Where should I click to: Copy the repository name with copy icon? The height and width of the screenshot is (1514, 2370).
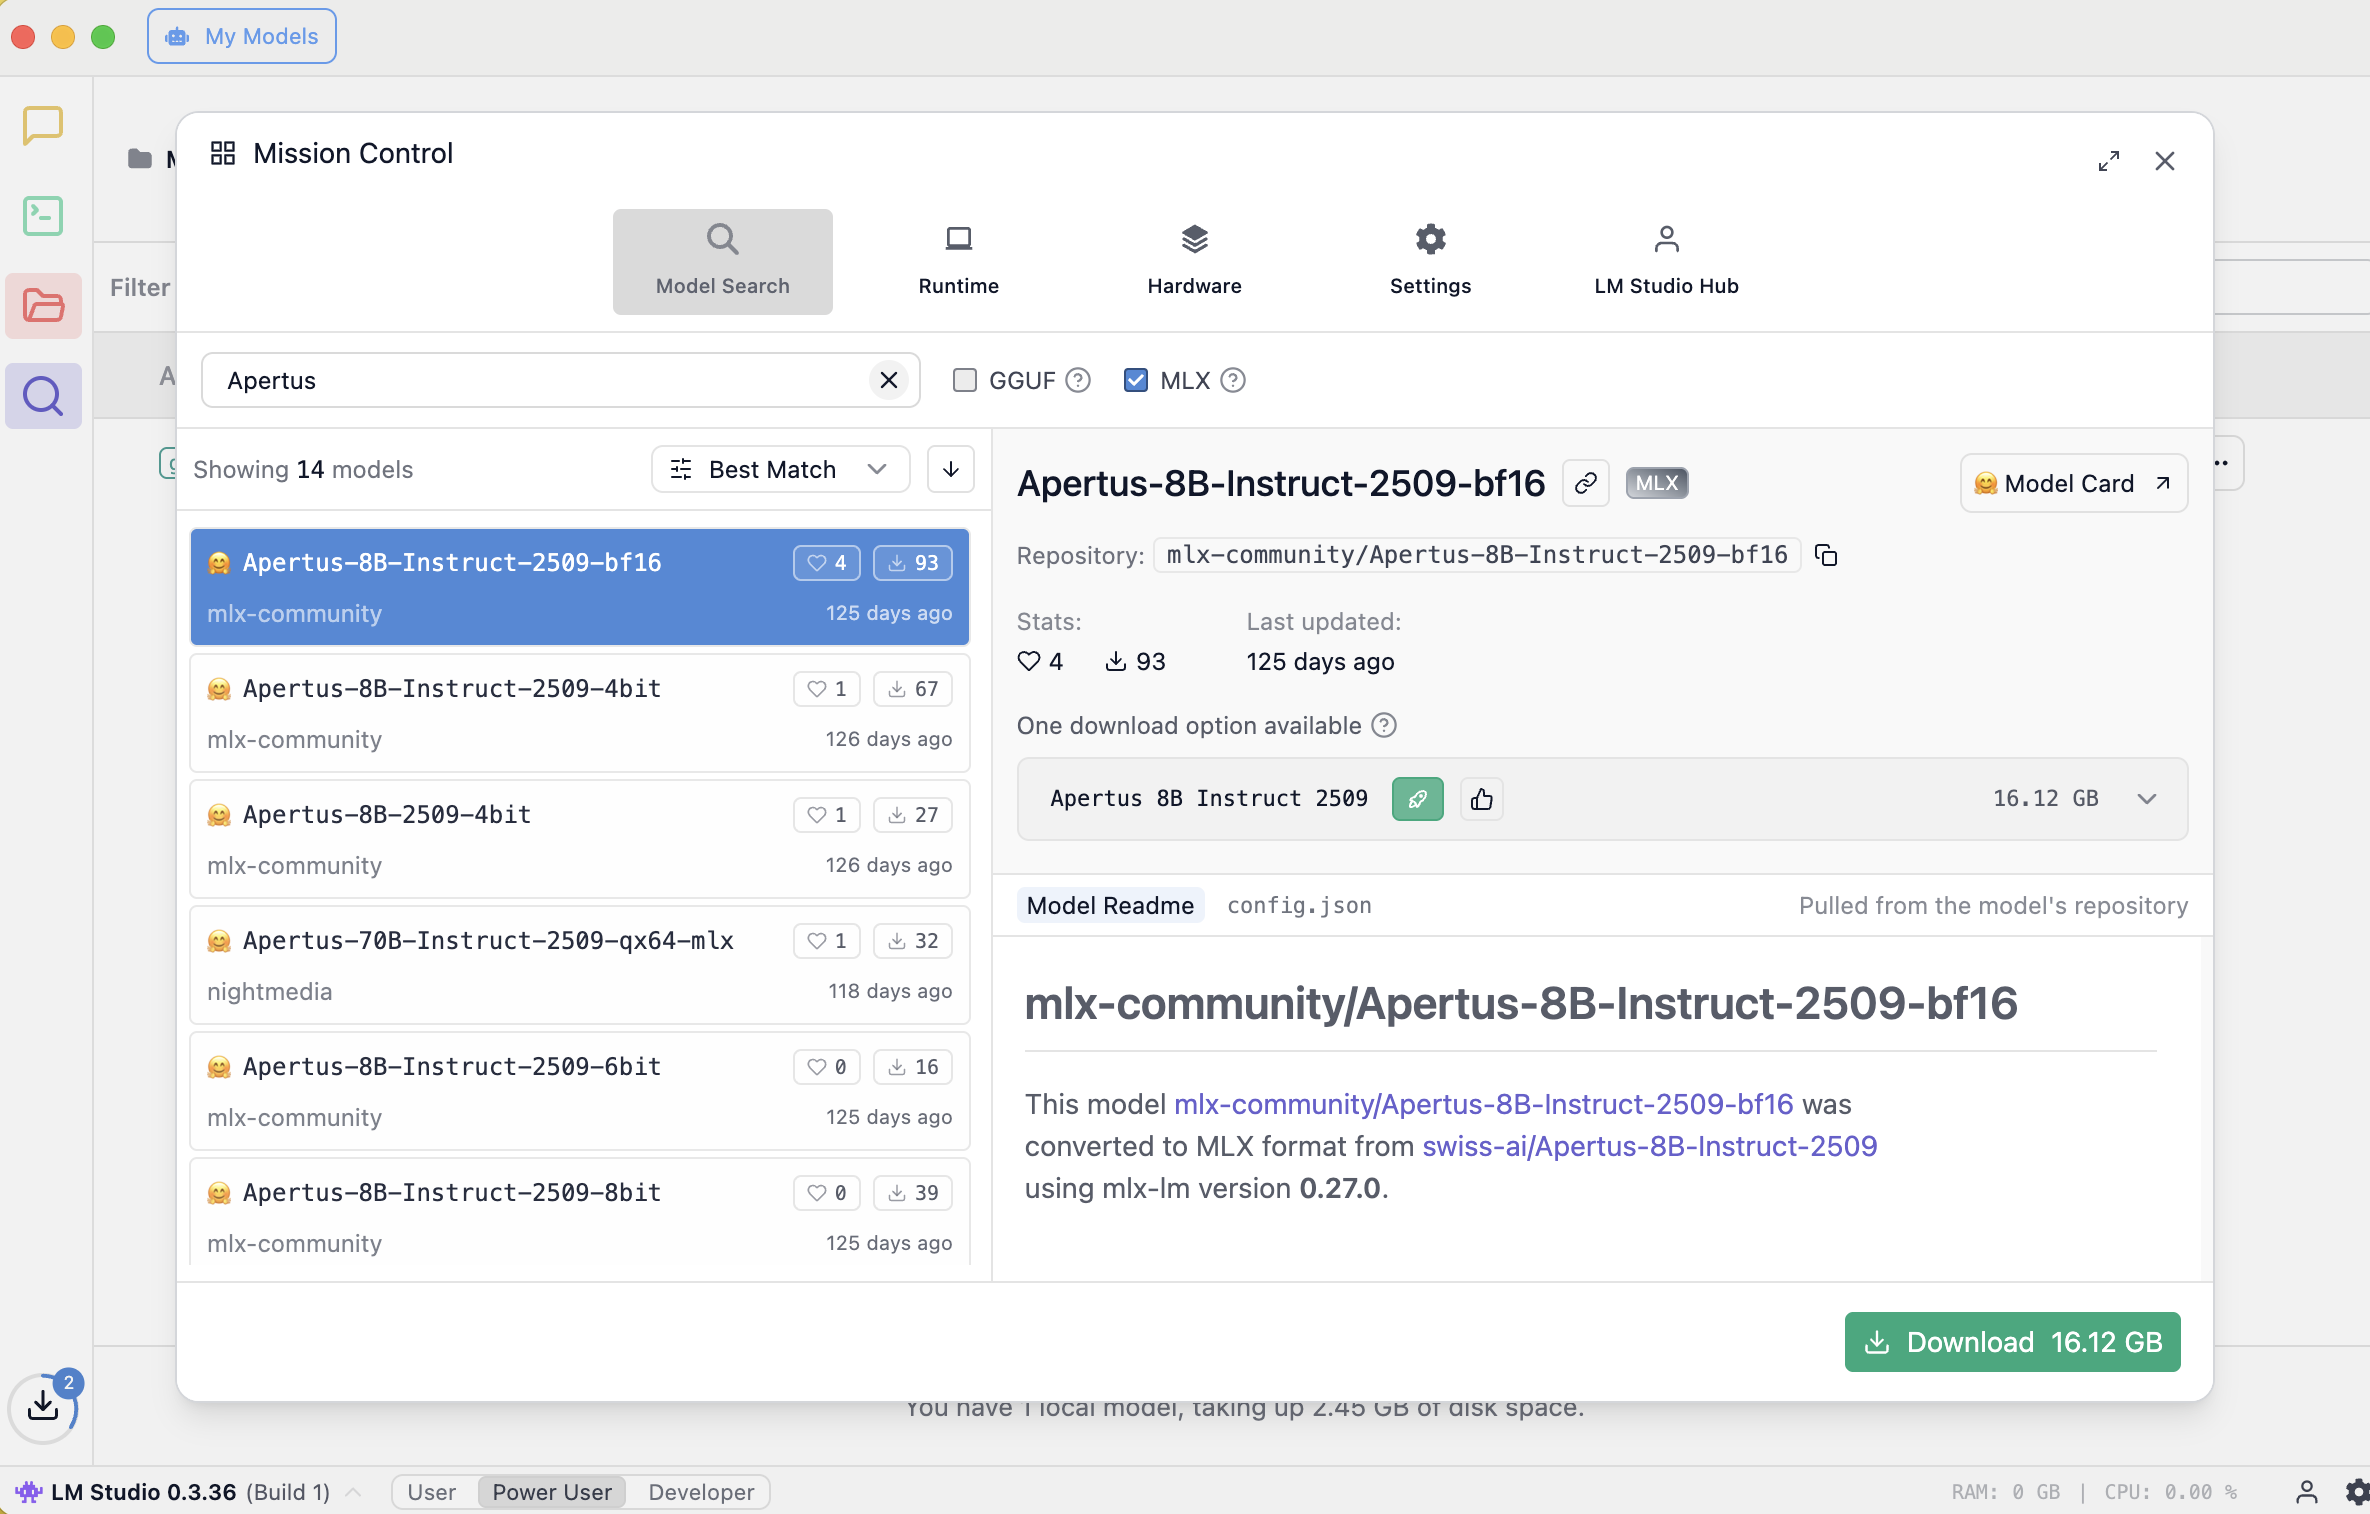[x=1826, y=555]
